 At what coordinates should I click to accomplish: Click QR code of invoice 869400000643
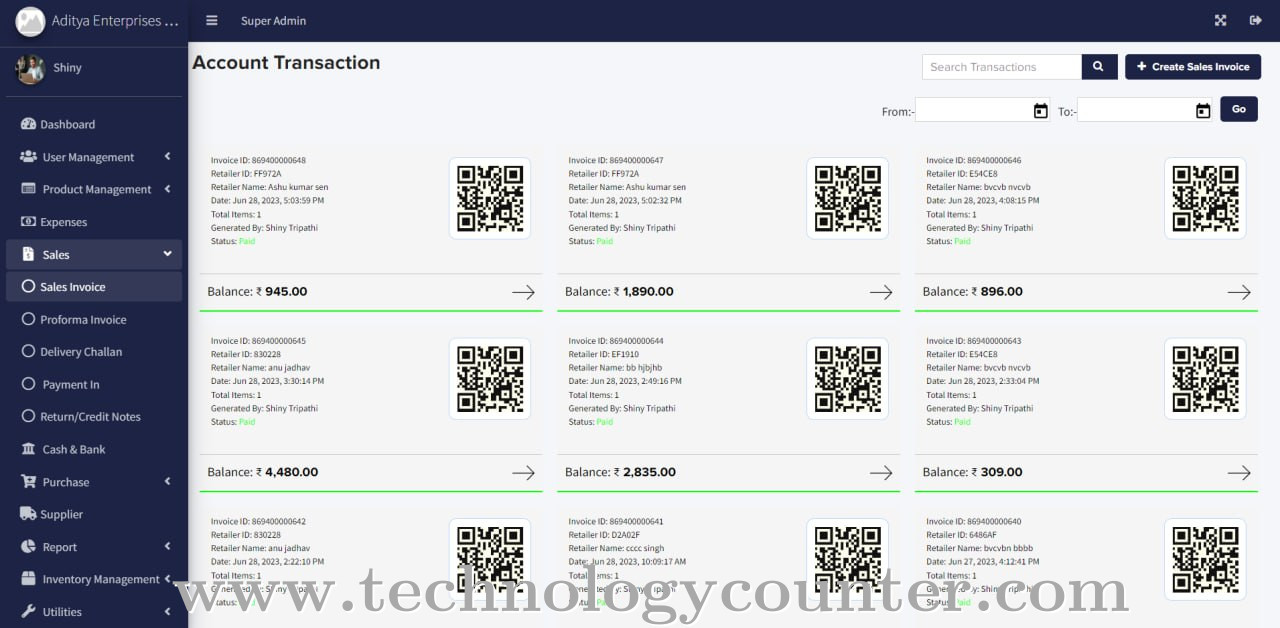click(x=1205, y=379)
